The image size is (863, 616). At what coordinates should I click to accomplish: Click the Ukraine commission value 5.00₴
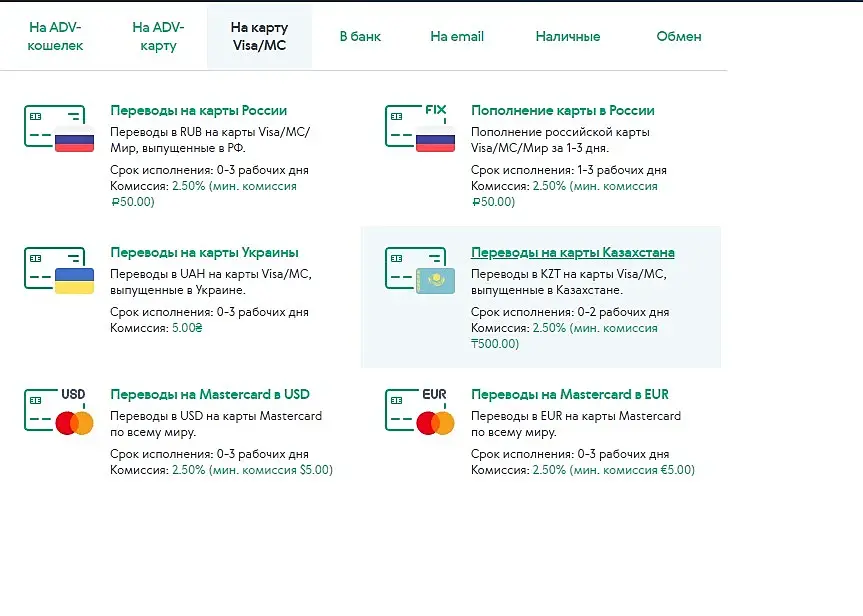coord(187,328)
